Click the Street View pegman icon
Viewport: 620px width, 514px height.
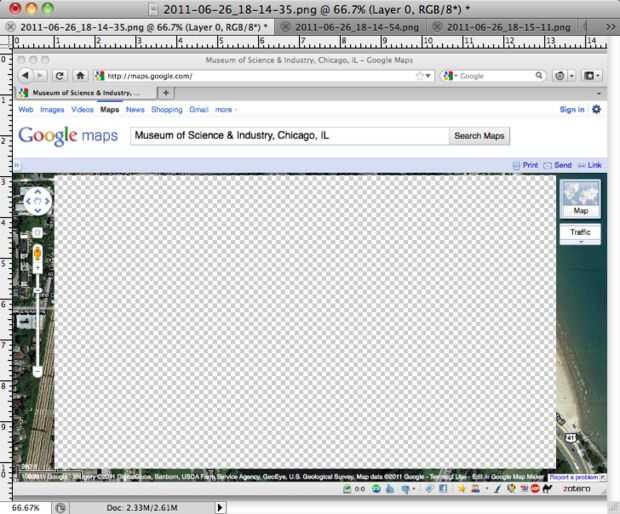pyautogui.click(x=38, y=253)
